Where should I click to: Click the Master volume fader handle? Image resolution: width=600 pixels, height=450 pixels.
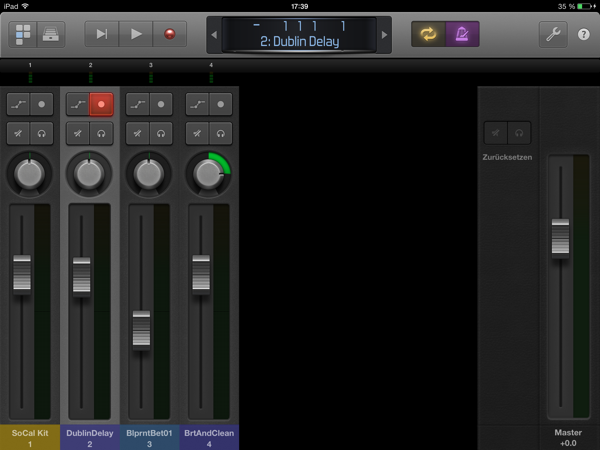(560, 236)
